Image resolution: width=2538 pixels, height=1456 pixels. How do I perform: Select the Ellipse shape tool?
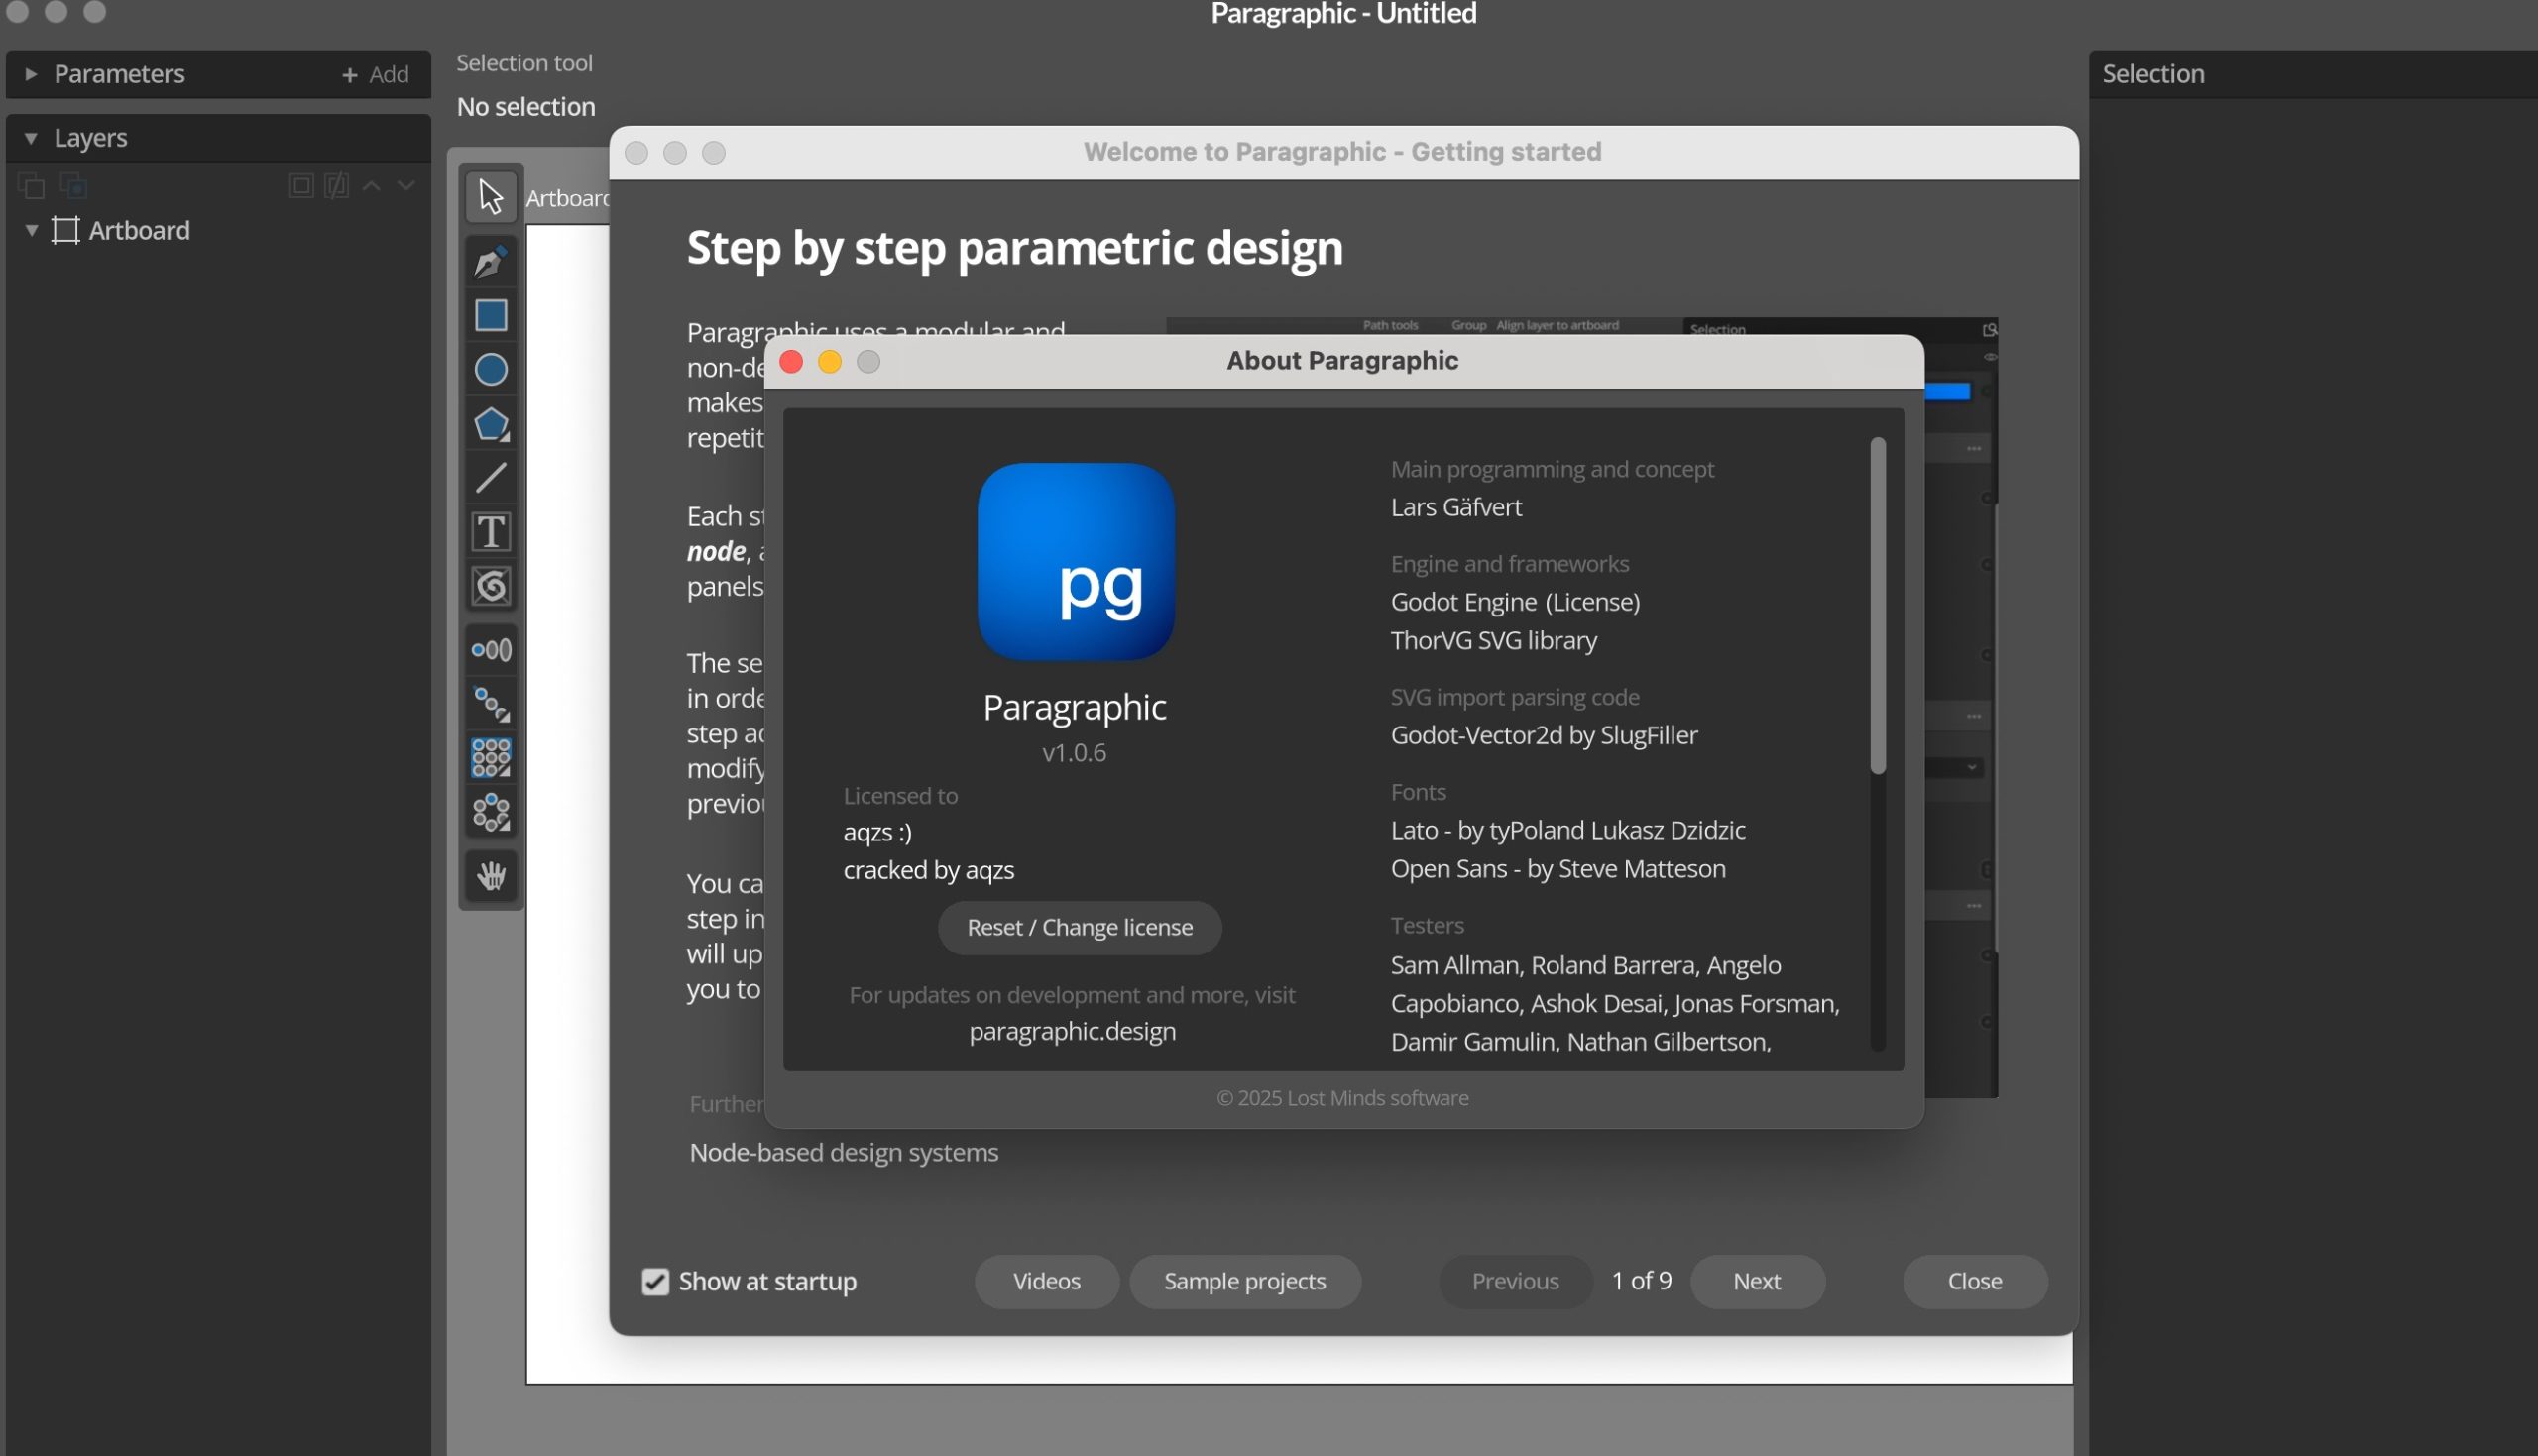[x=491, y=370]
